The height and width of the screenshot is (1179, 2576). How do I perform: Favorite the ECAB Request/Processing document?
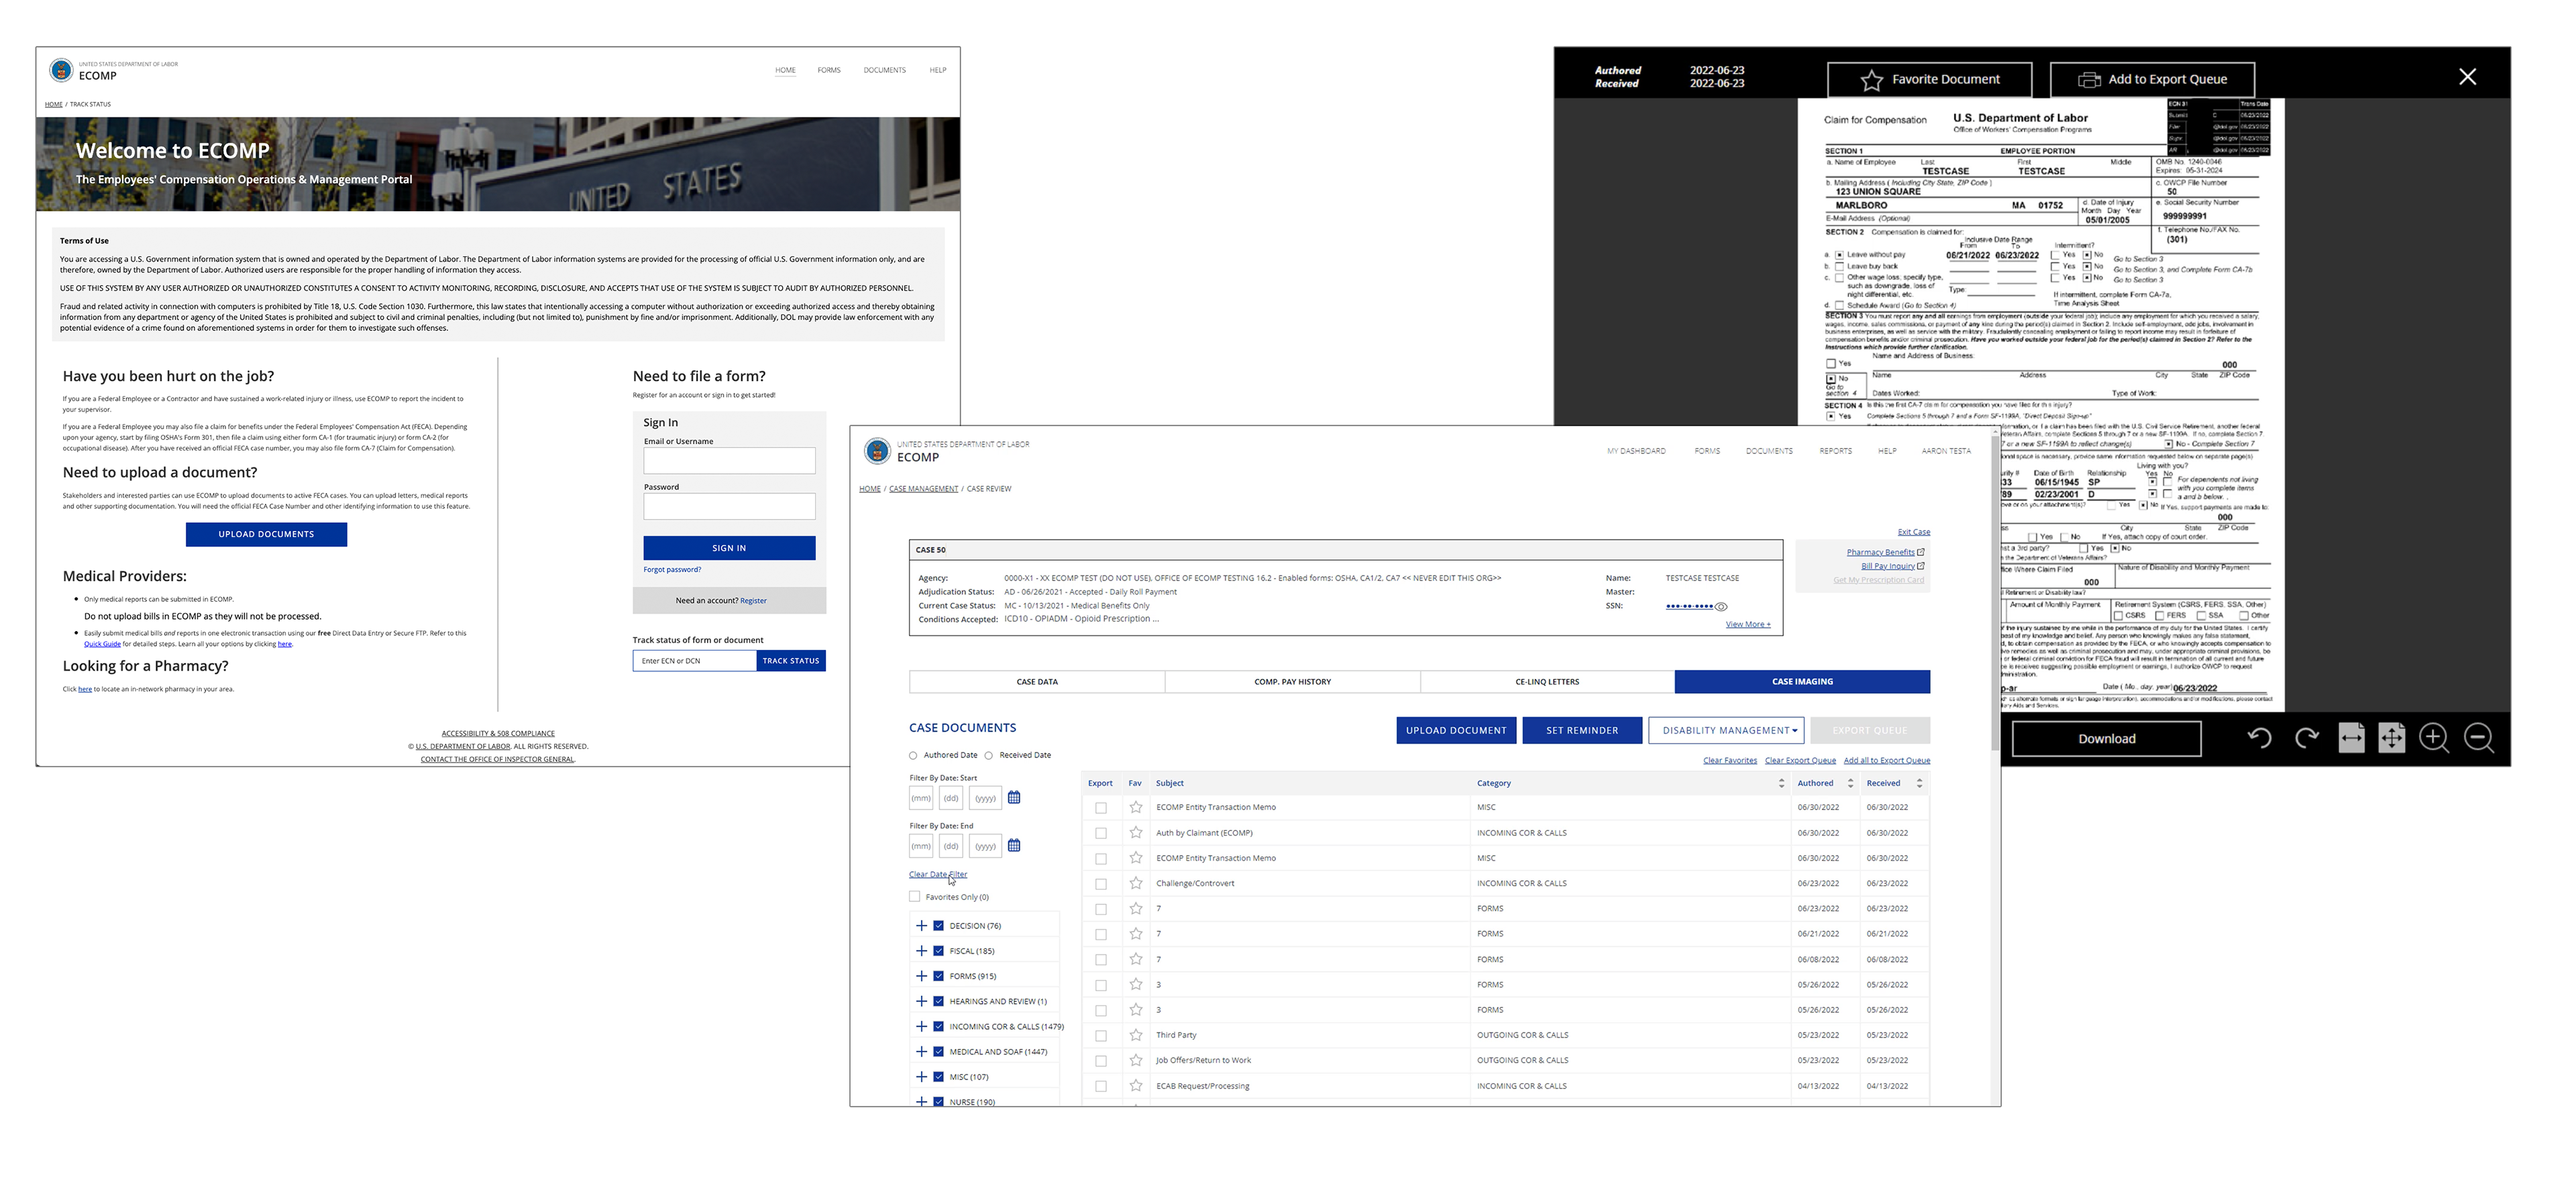point(1136,1085)
